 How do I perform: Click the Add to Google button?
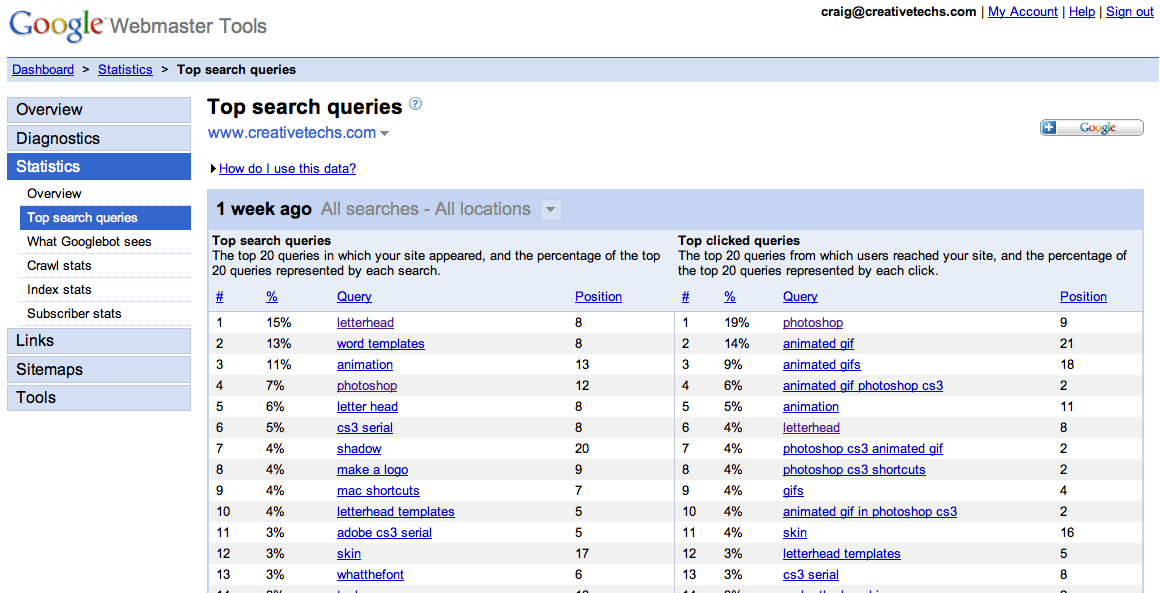click(x=1091, y=128)
